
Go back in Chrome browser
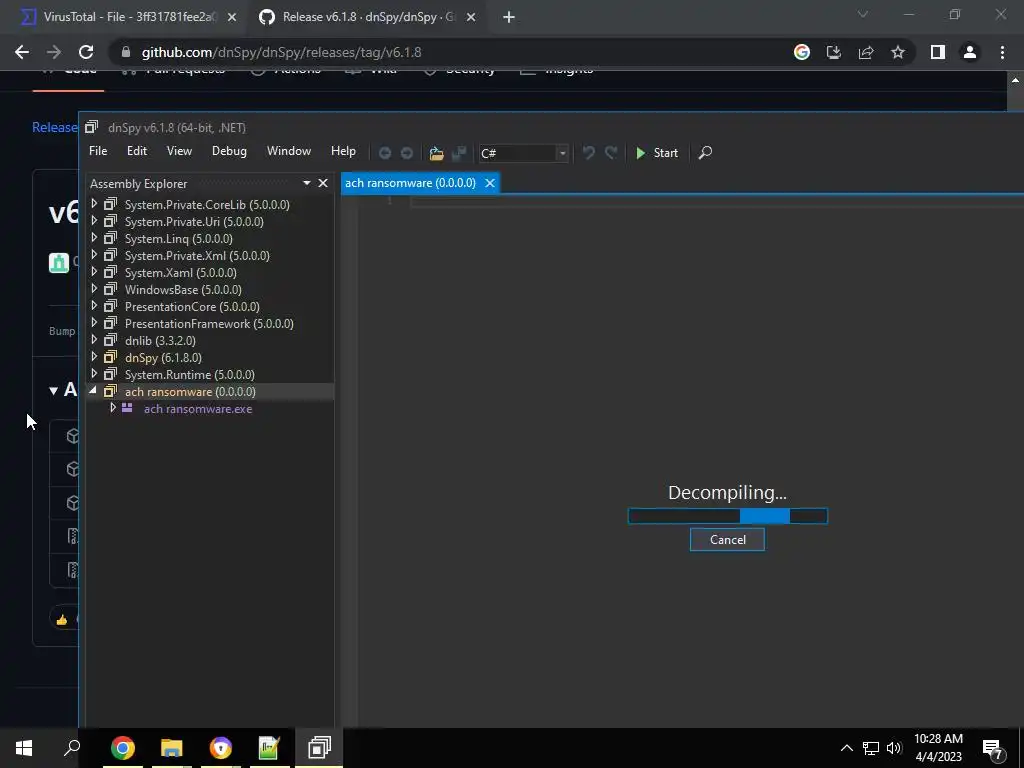pyautogui.click(x=22, y=52)
